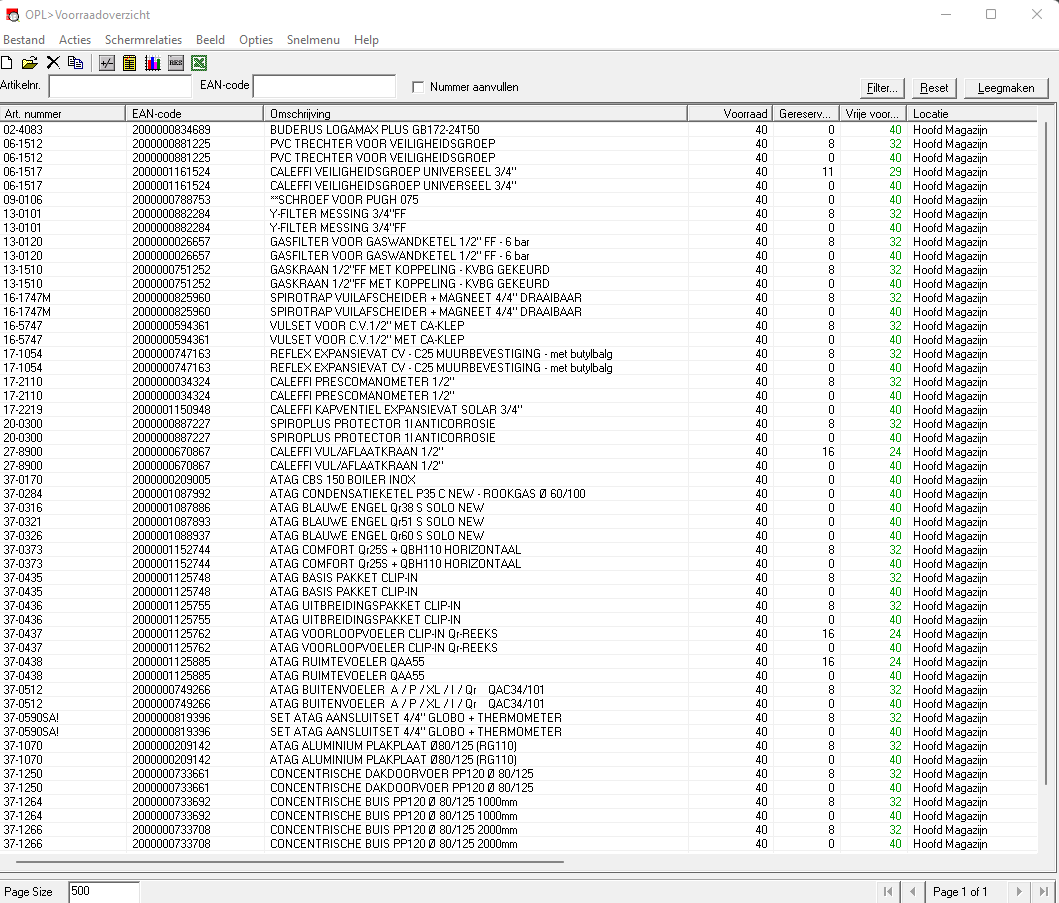The height and width of the screenshot is (903, 1059).
Task: Click the plus/minus toolbar icon
Action: (x=107, y=63)
